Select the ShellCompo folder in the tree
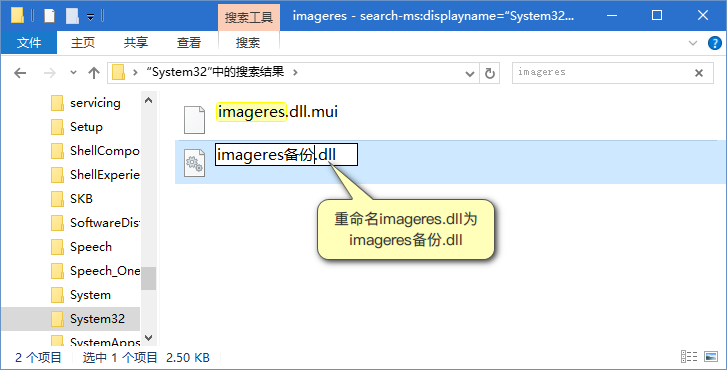The width and height of the screenshot is (727, 370). click(104, 151)
